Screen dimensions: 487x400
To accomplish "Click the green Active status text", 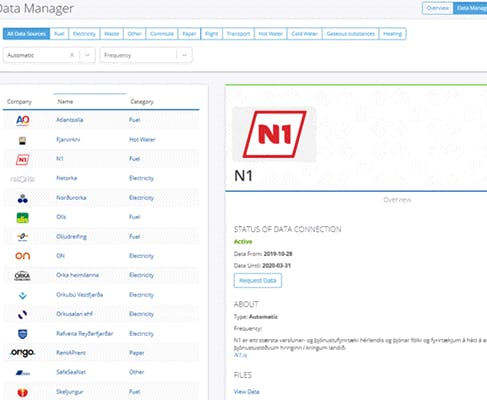I will click(243, 242).
